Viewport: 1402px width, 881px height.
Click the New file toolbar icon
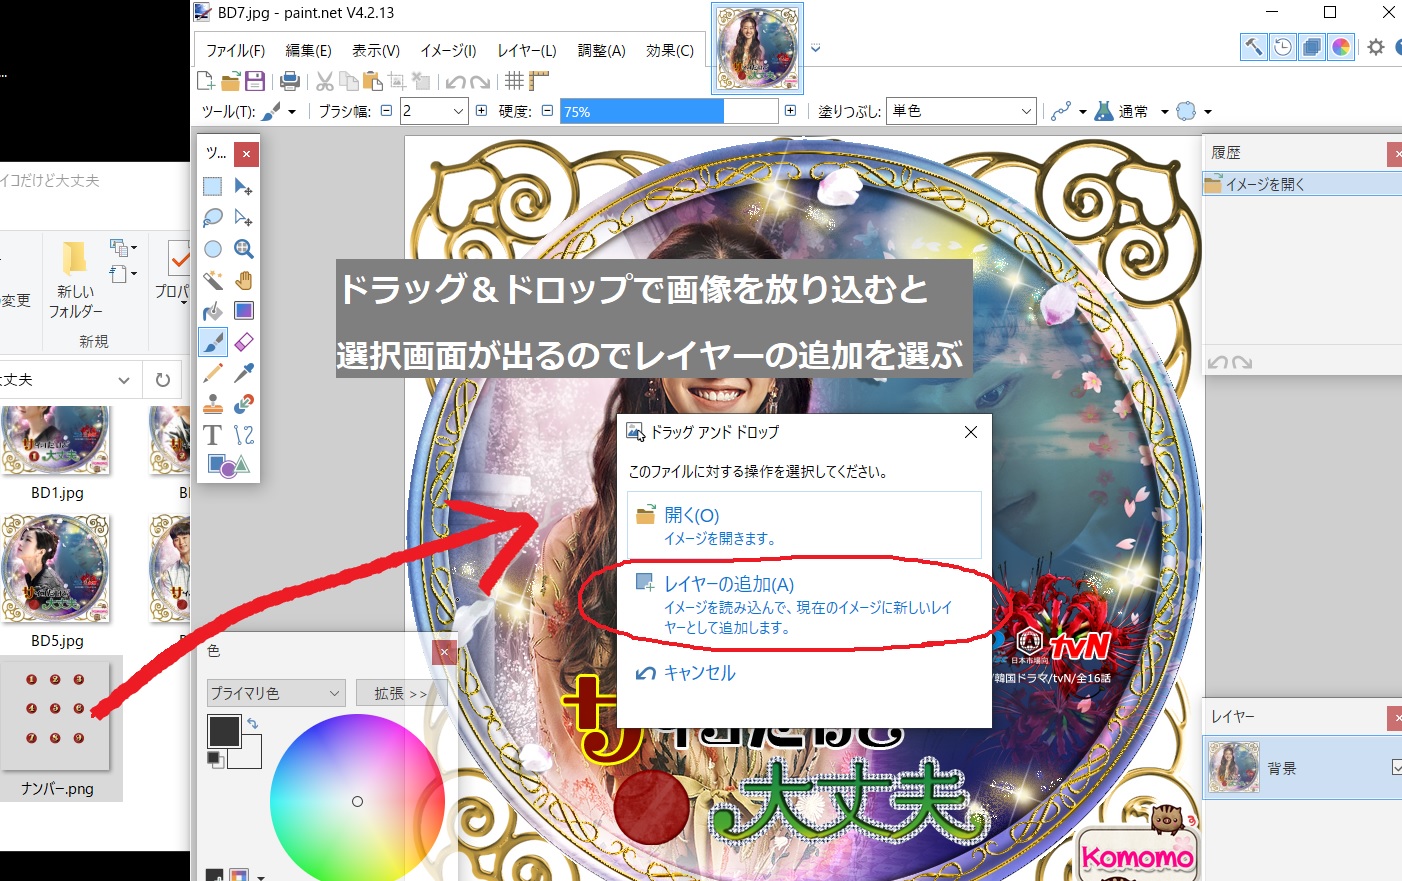[x=206, y=81]
